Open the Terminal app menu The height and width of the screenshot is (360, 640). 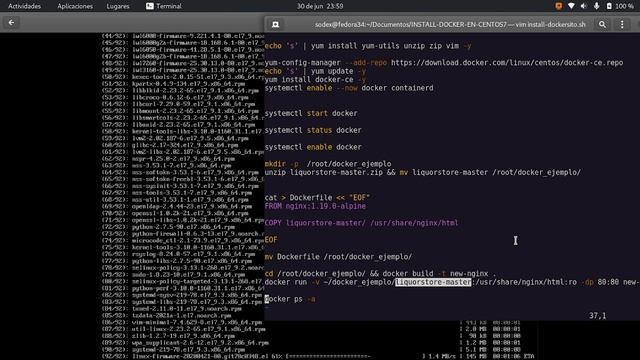coord(164,6)
